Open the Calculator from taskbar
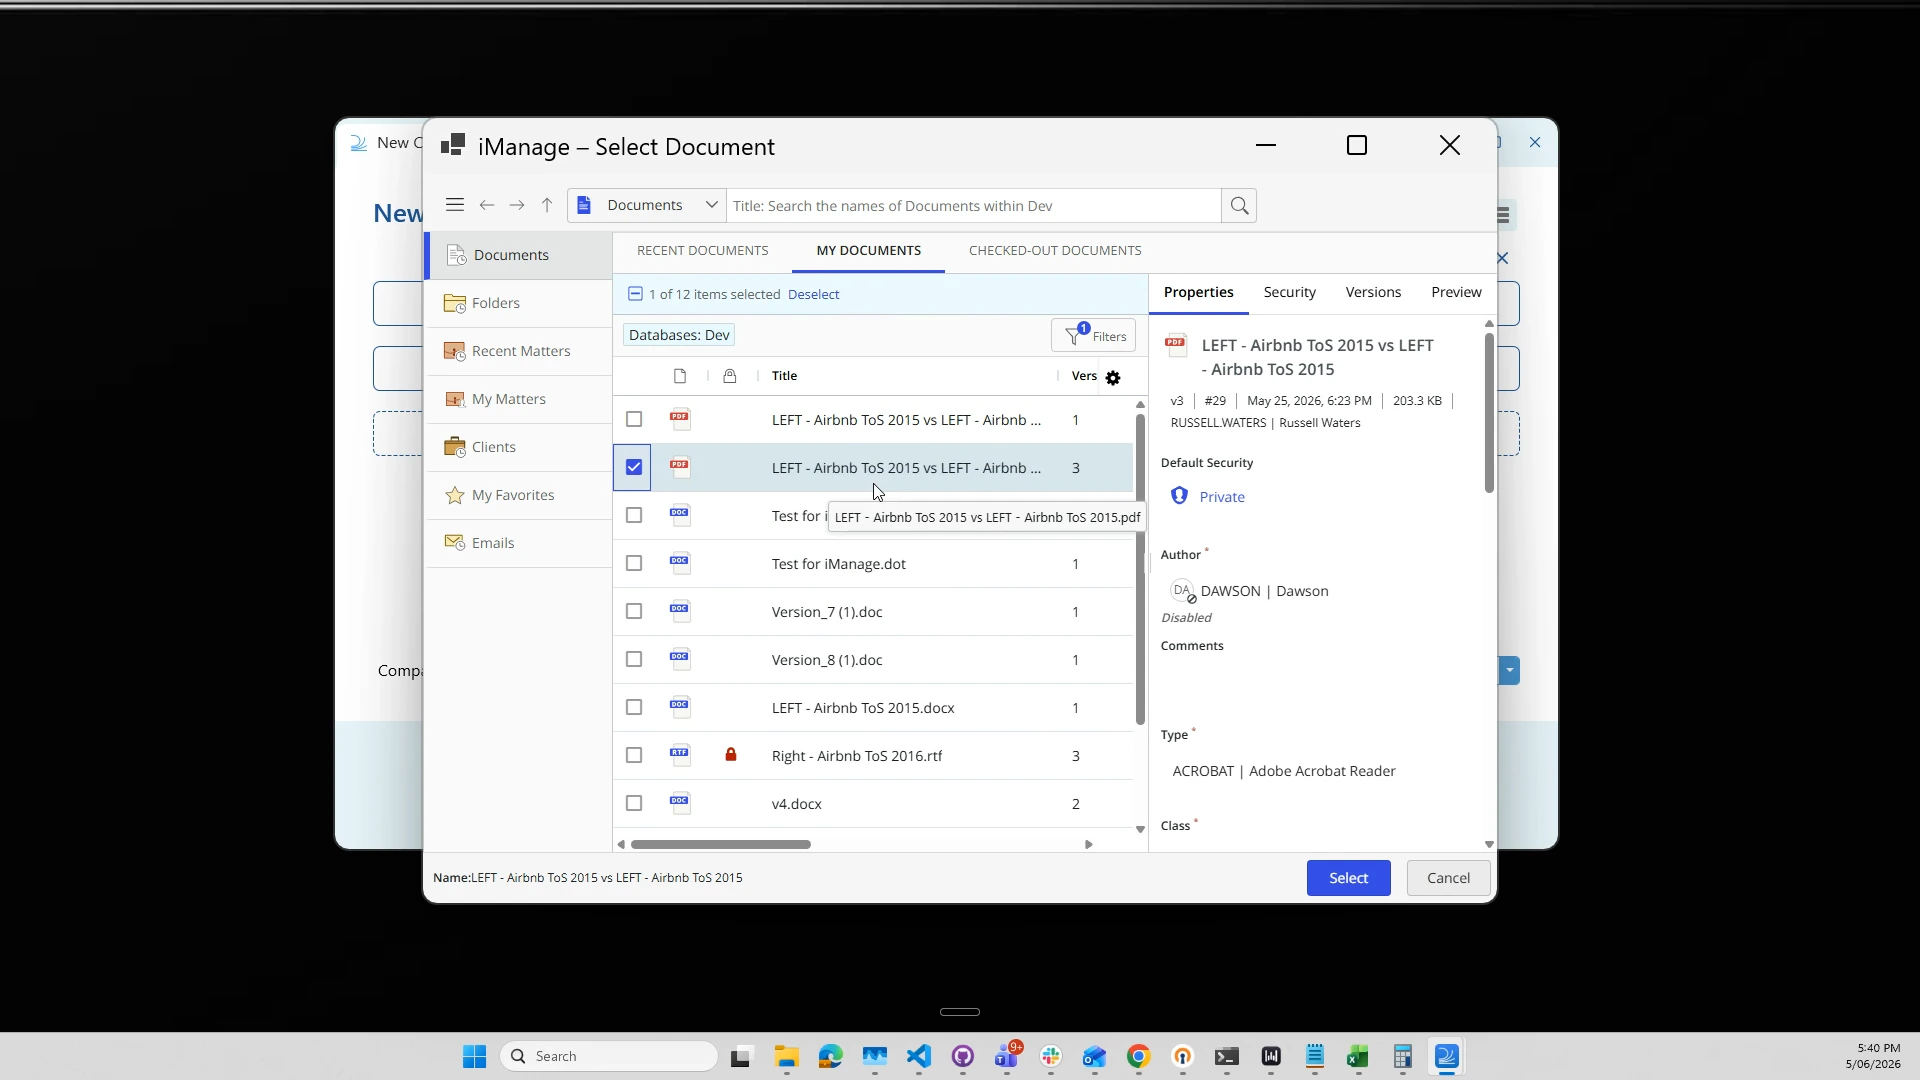This screenshot has width=1920, height=1080. pos(1402,1057)
